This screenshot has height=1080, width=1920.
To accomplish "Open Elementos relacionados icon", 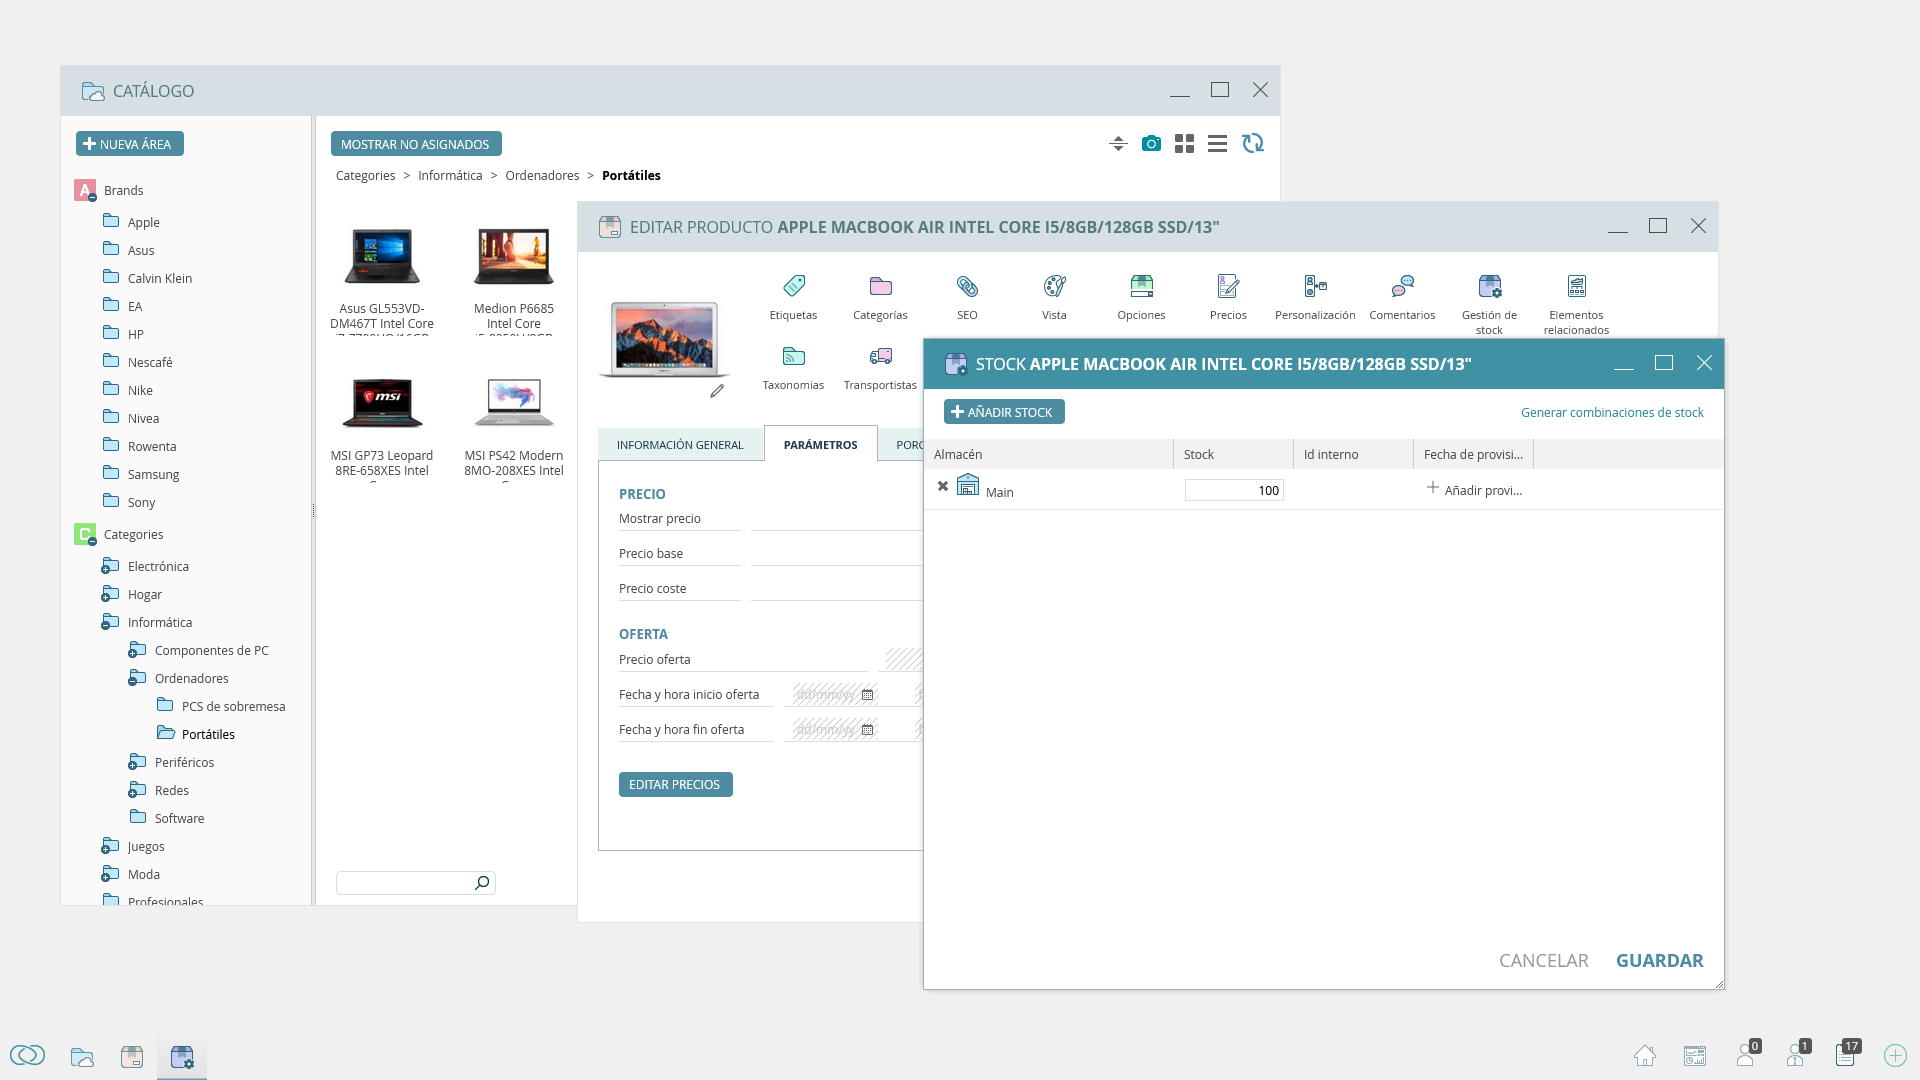I will [x=1576, y=286].
